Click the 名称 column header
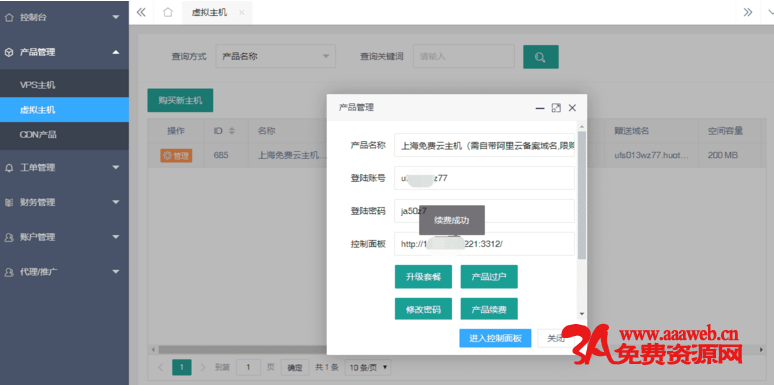The width and height of the screenshot is (774, 385). click(x=267, y=131)
